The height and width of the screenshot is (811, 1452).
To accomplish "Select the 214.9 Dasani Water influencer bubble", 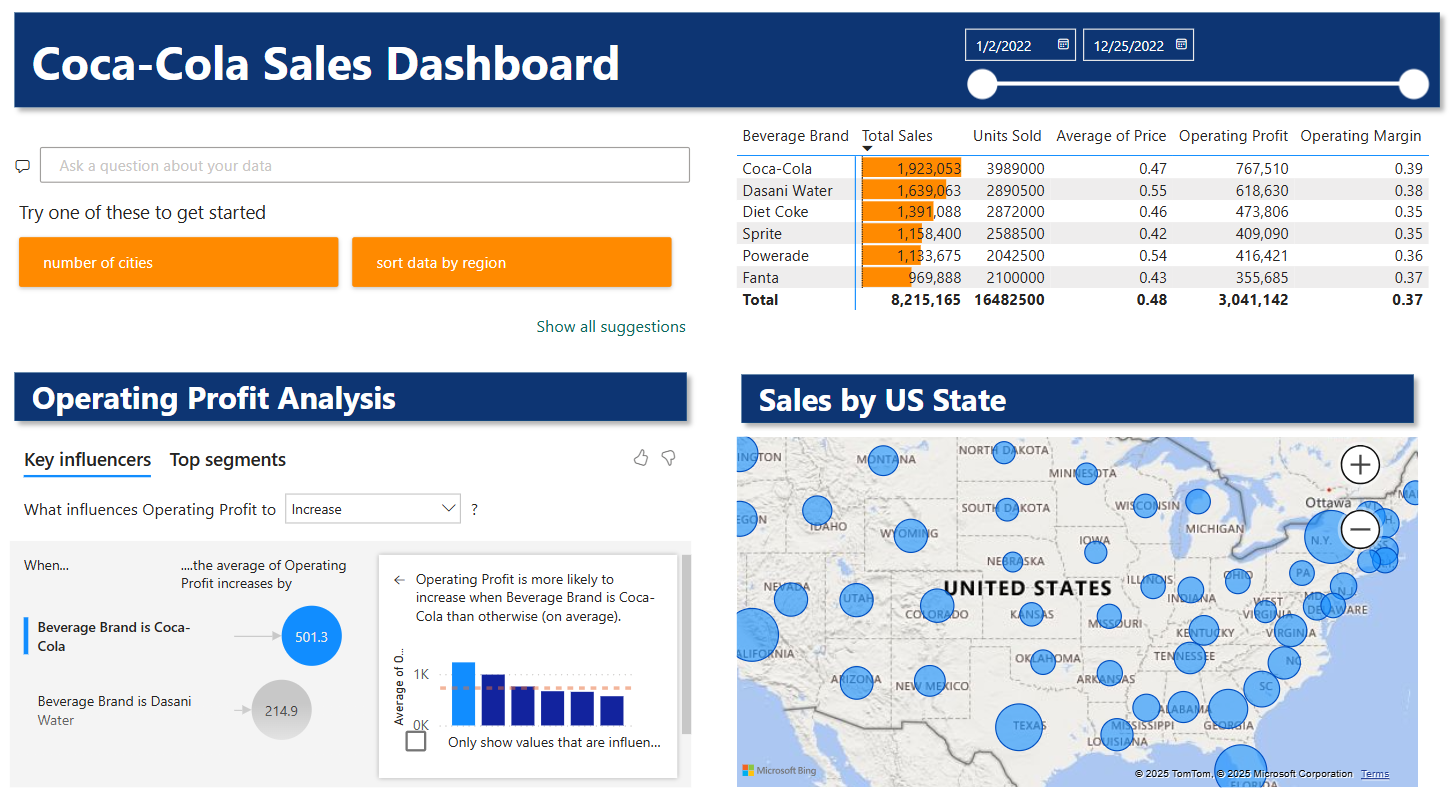I will coord(282,711).
